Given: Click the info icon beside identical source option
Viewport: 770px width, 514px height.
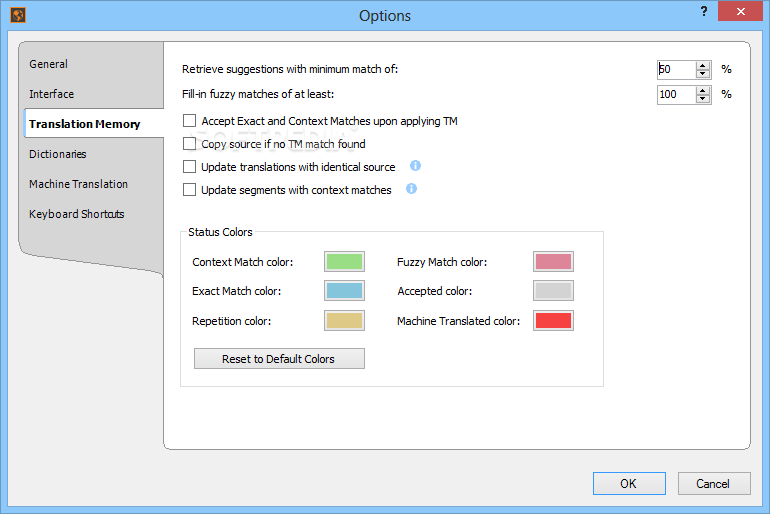Looking at the screenshot, I should [x=415, y=166].
